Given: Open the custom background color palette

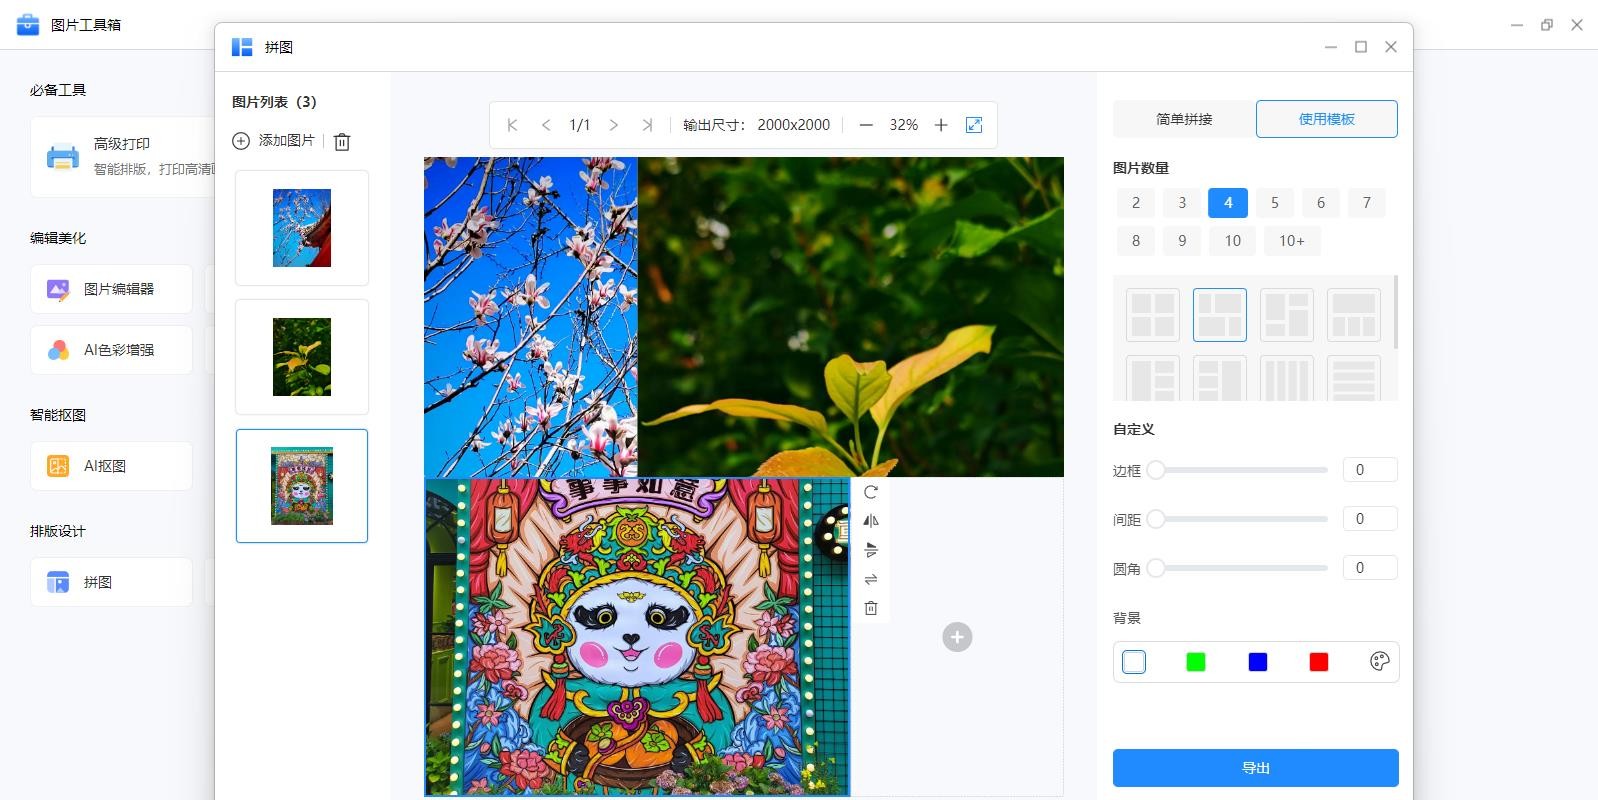Looking at the screenshot, I should click(1379, 662).
